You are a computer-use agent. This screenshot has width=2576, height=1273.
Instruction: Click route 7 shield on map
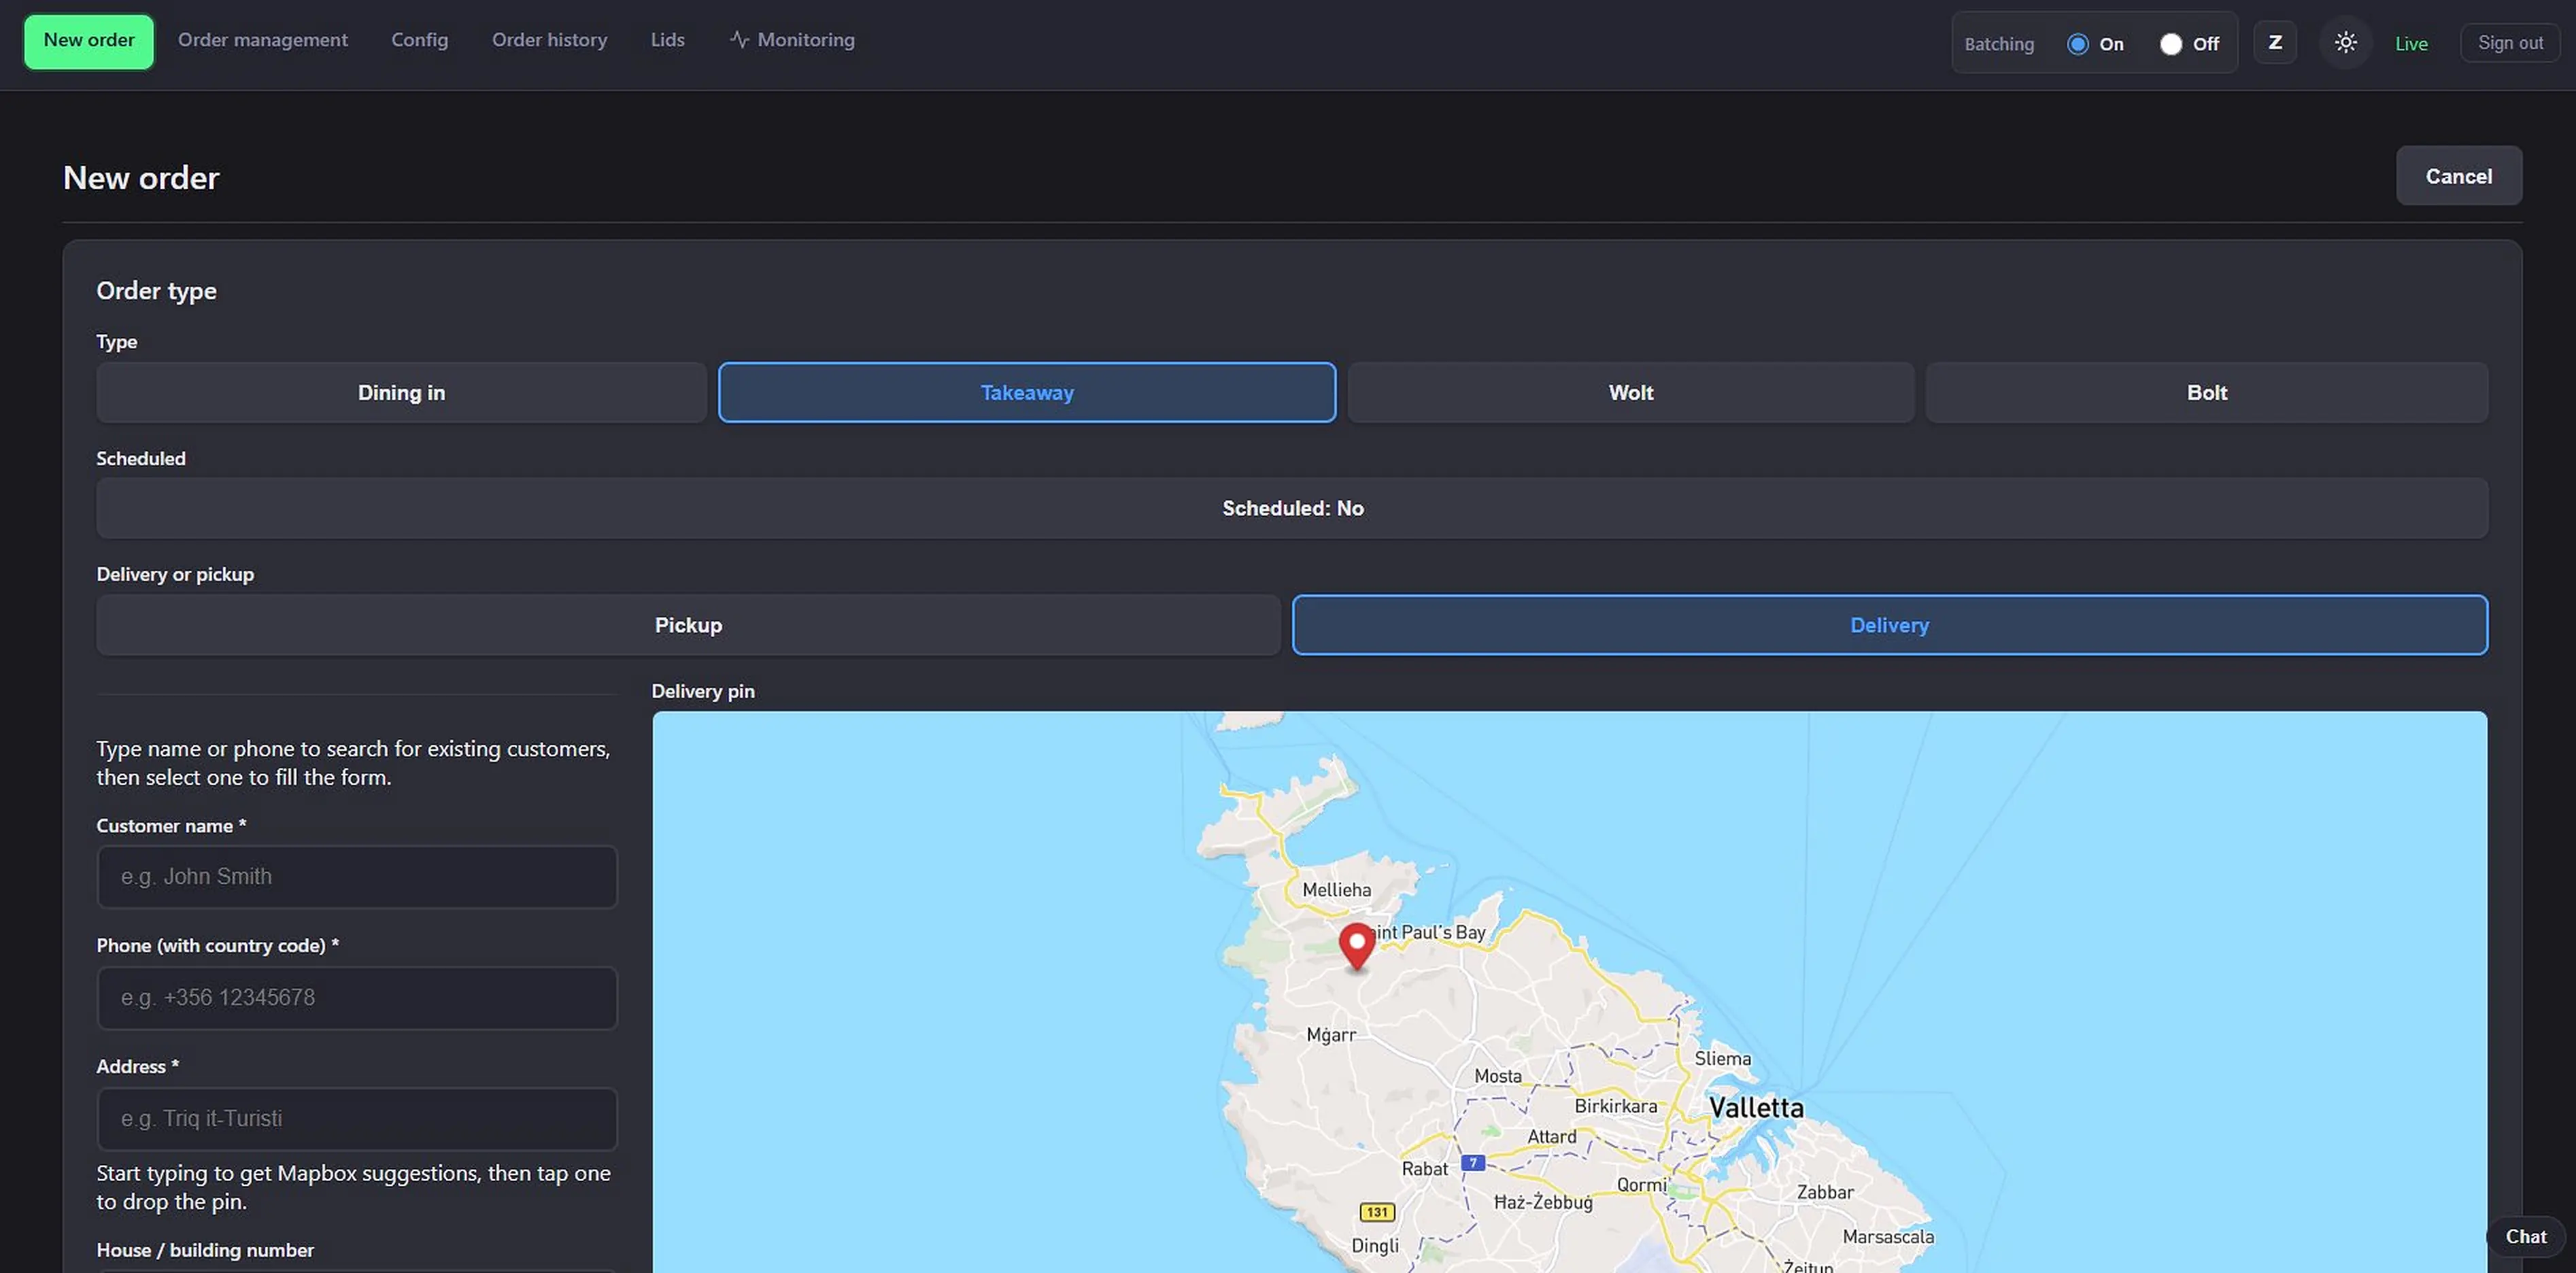pos(1473,1163)
